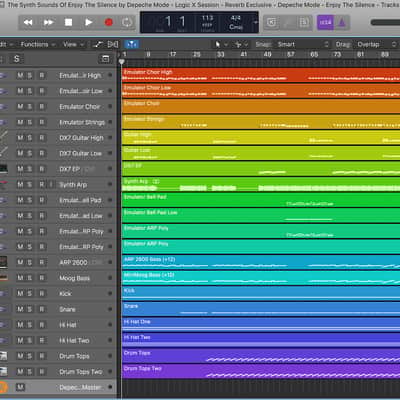400x400 pixels.
Task: Click bar 65 on the timeline ruler
Action: pyautogui.click(x=314, y=54)
